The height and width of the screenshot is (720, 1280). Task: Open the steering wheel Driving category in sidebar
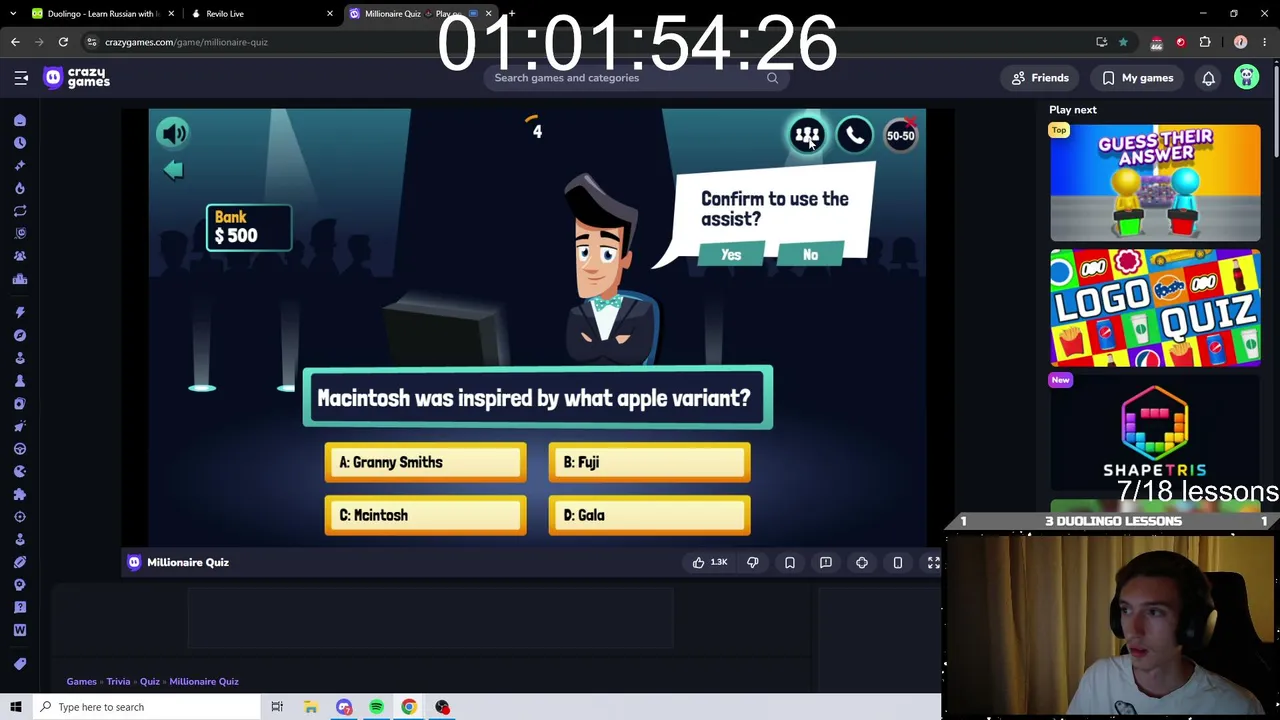[19, 449]
